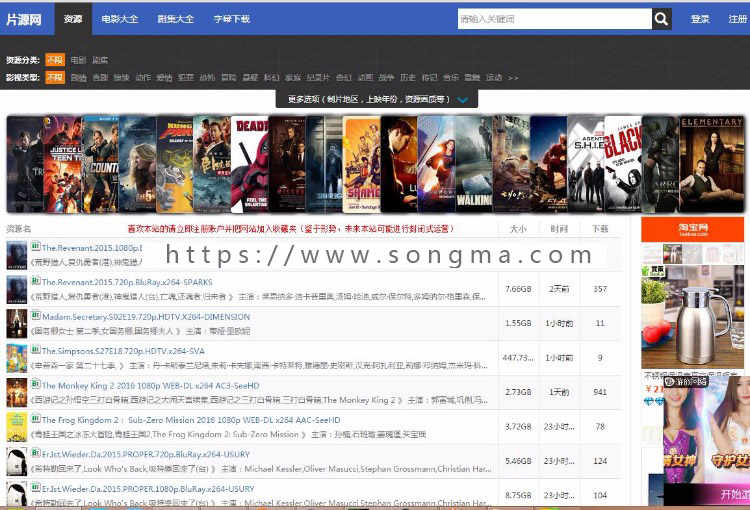Open The.Revenant.2015.720p.BluRay.x264-SPARKS link
Viewport: 750px width, 510px height.
click(x=127, y=282)
